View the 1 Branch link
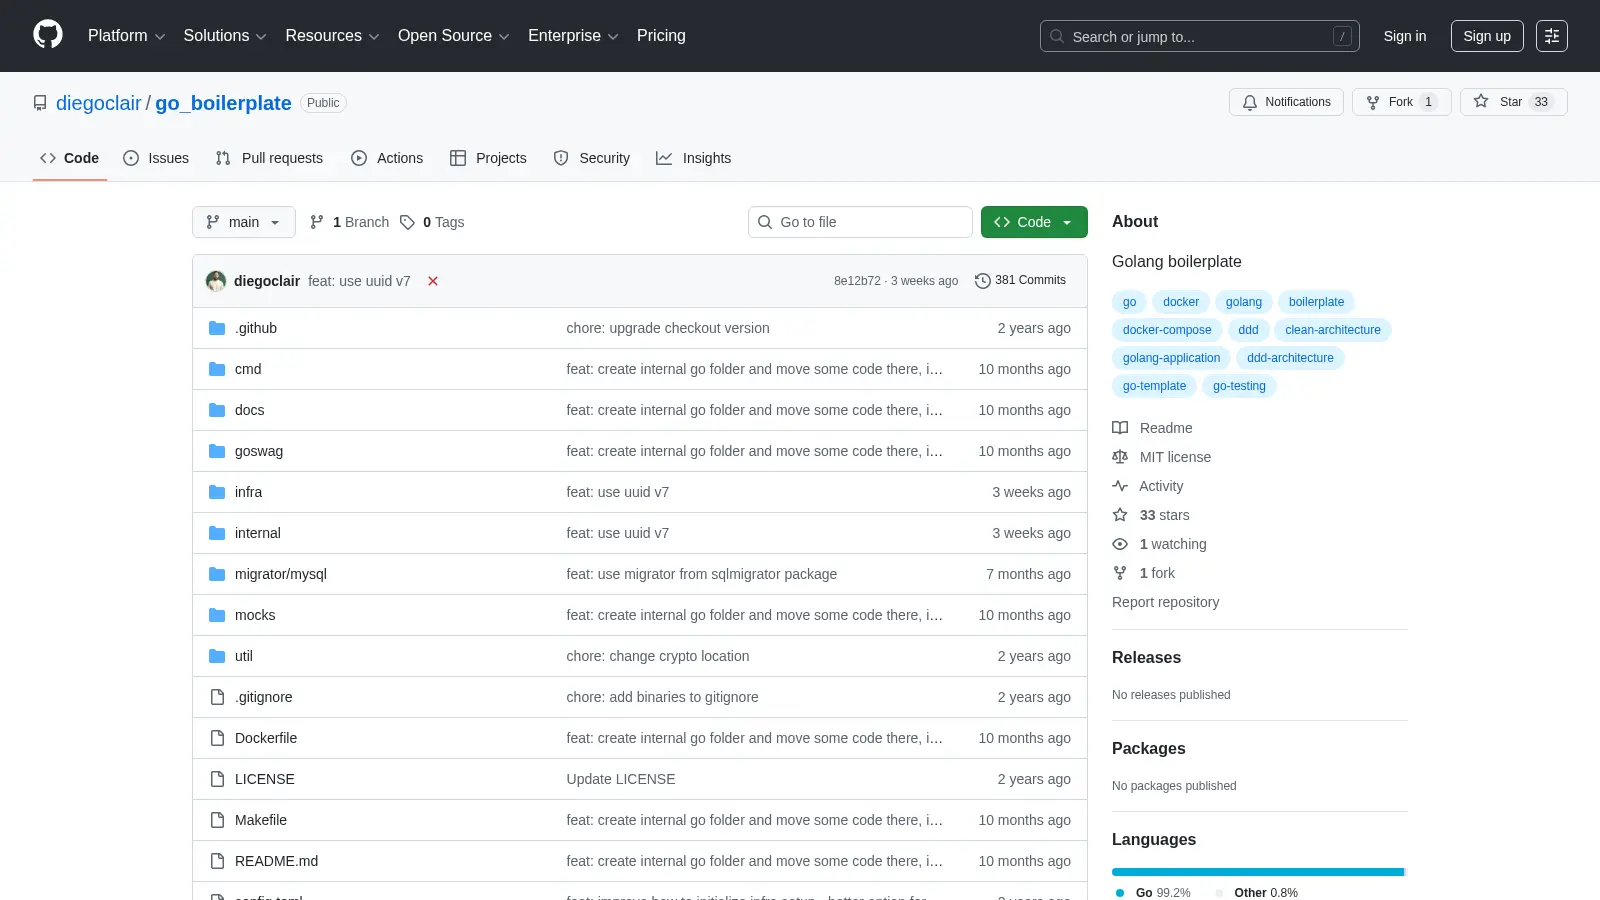The height and width of the screenshot is (900, 1600). [x=349, y=222]
